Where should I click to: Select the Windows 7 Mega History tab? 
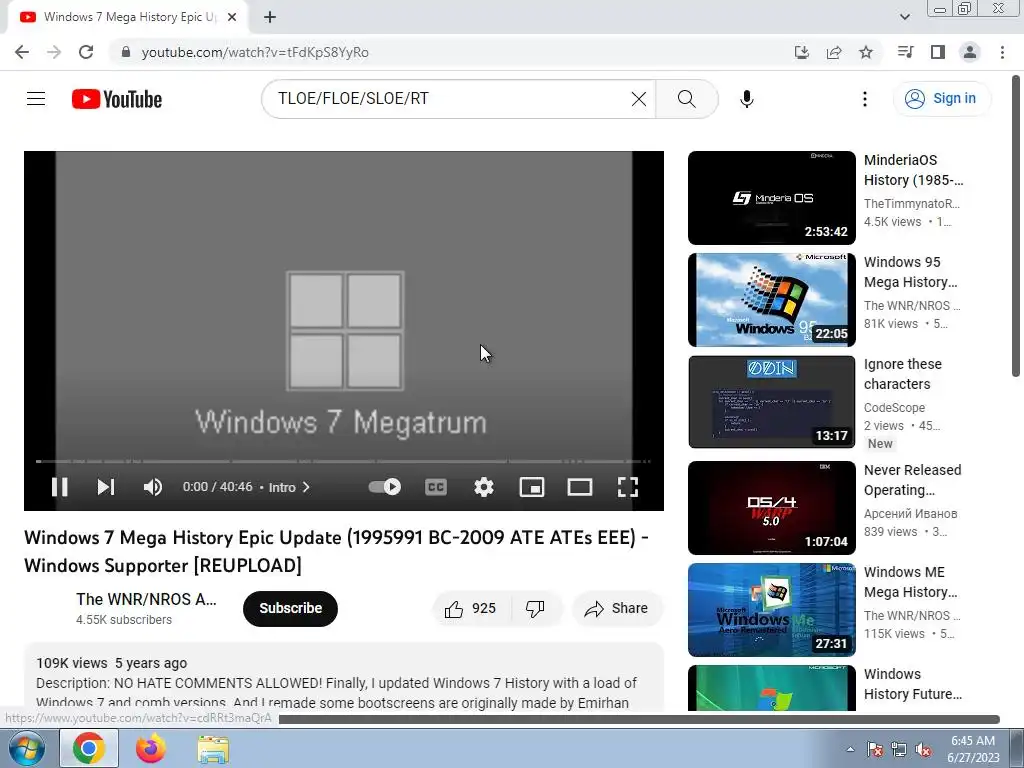pos(127,18)
